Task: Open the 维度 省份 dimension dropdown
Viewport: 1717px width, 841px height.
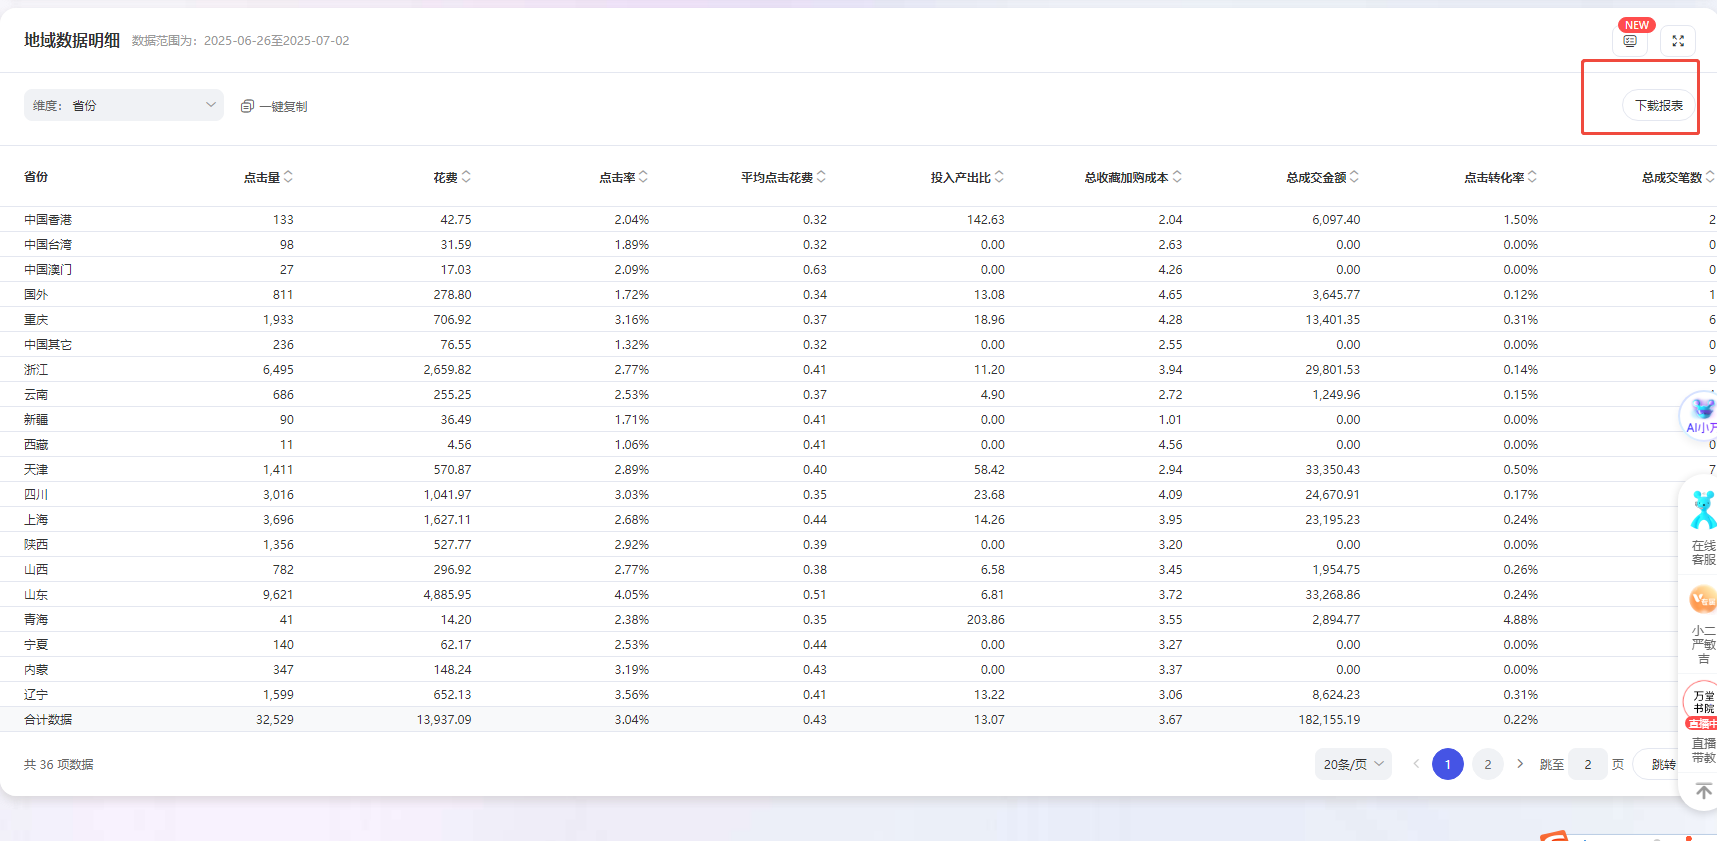Action: [x=124, y=105]
